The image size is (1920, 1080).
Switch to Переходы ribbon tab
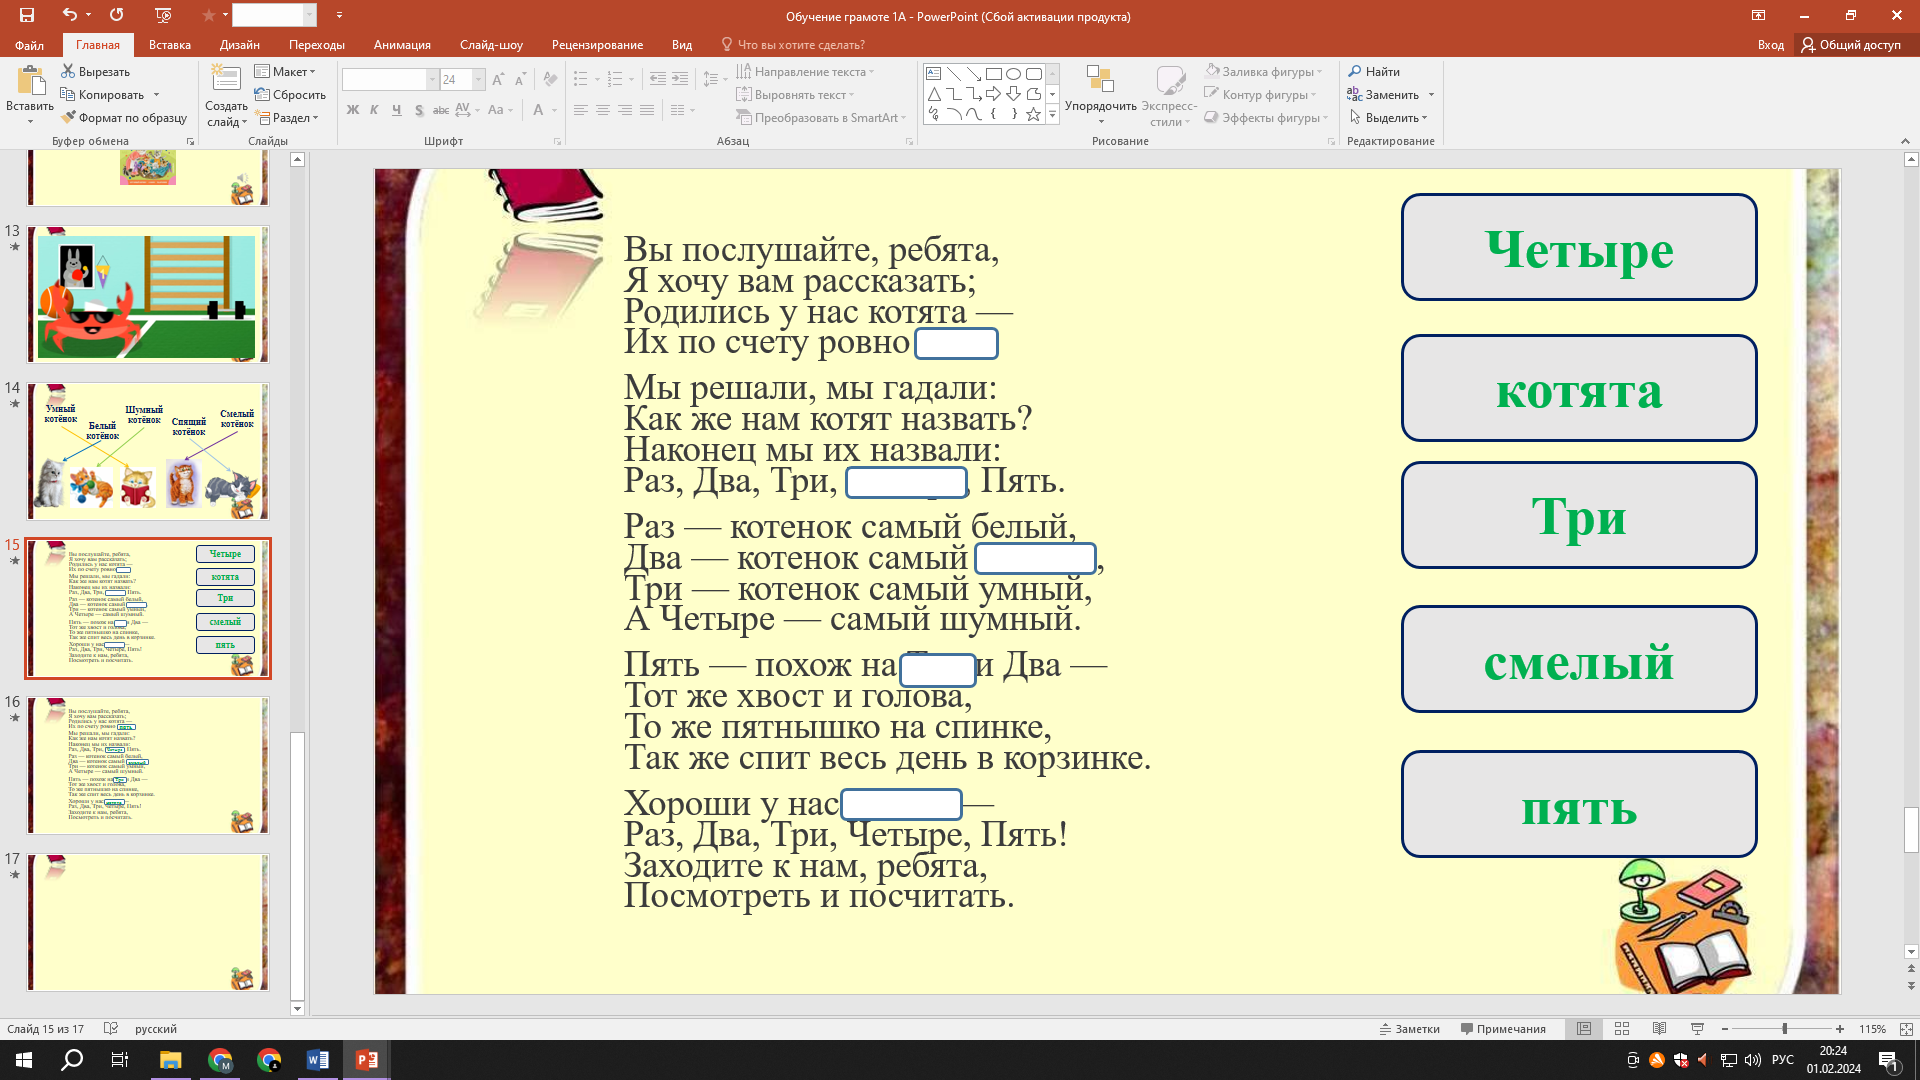tap(317, 45)
